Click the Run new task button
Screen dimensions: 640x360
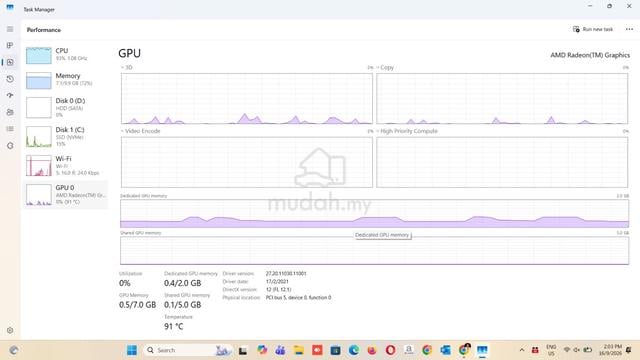[593, 29]
